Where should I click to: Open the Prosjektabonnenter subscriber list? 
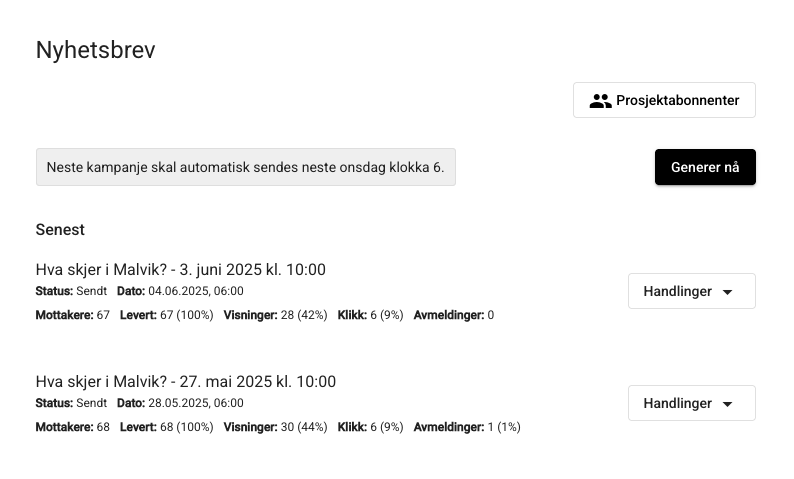tap(664, 100)
